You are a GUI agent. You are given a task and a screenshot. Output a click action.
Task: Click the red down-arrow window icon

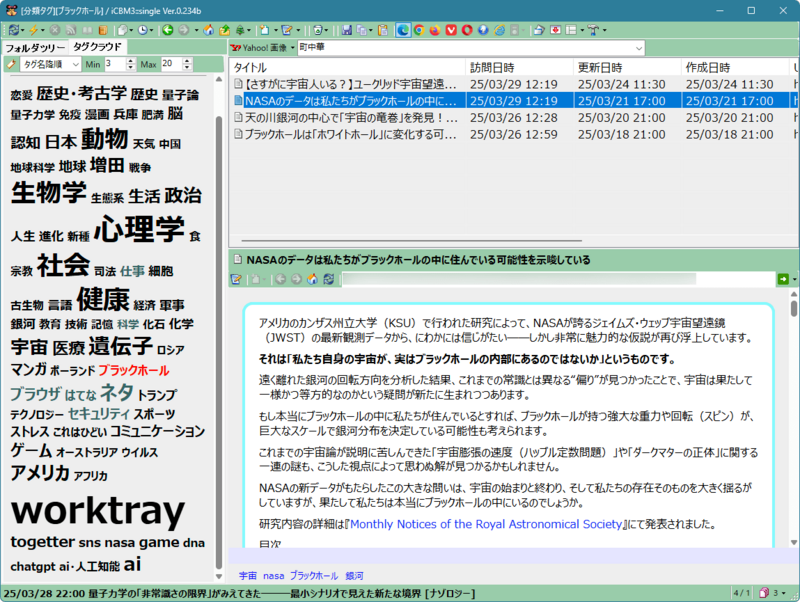tap(556, 30)
